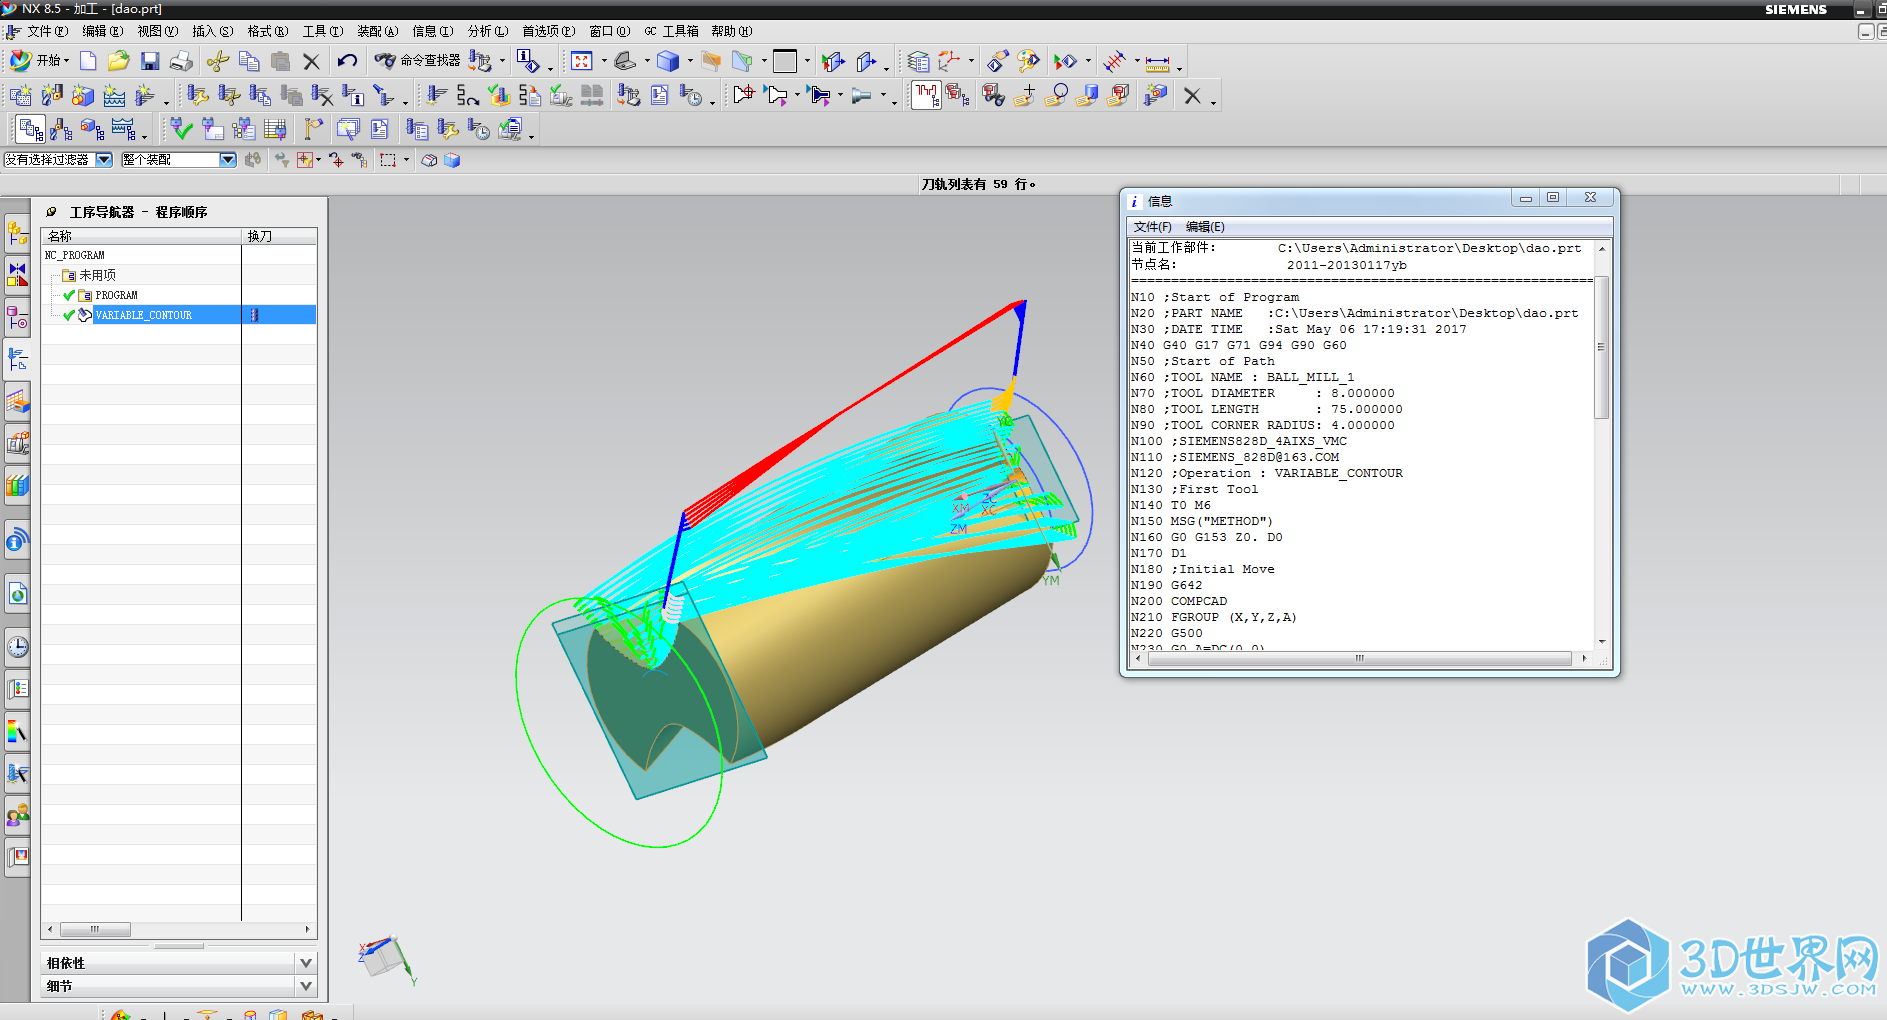Open 文件(F) menu in 信息 window
This screenshot has width=1887, height=1020.
(1152, 227)
